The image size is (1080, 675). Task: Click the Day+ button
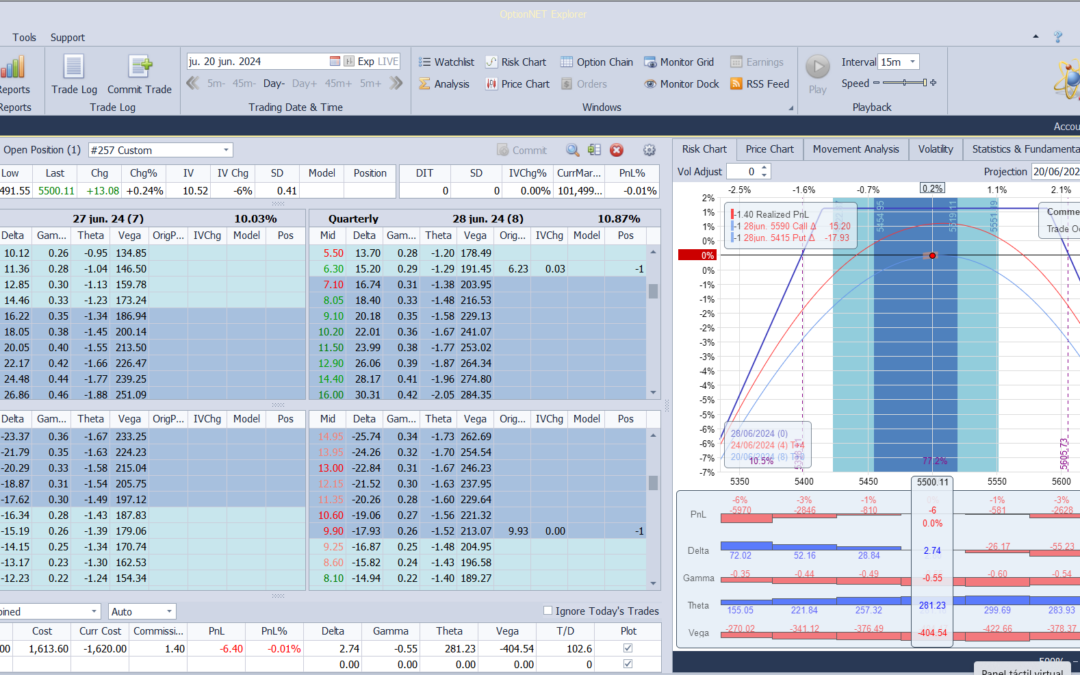pos(304,84)
